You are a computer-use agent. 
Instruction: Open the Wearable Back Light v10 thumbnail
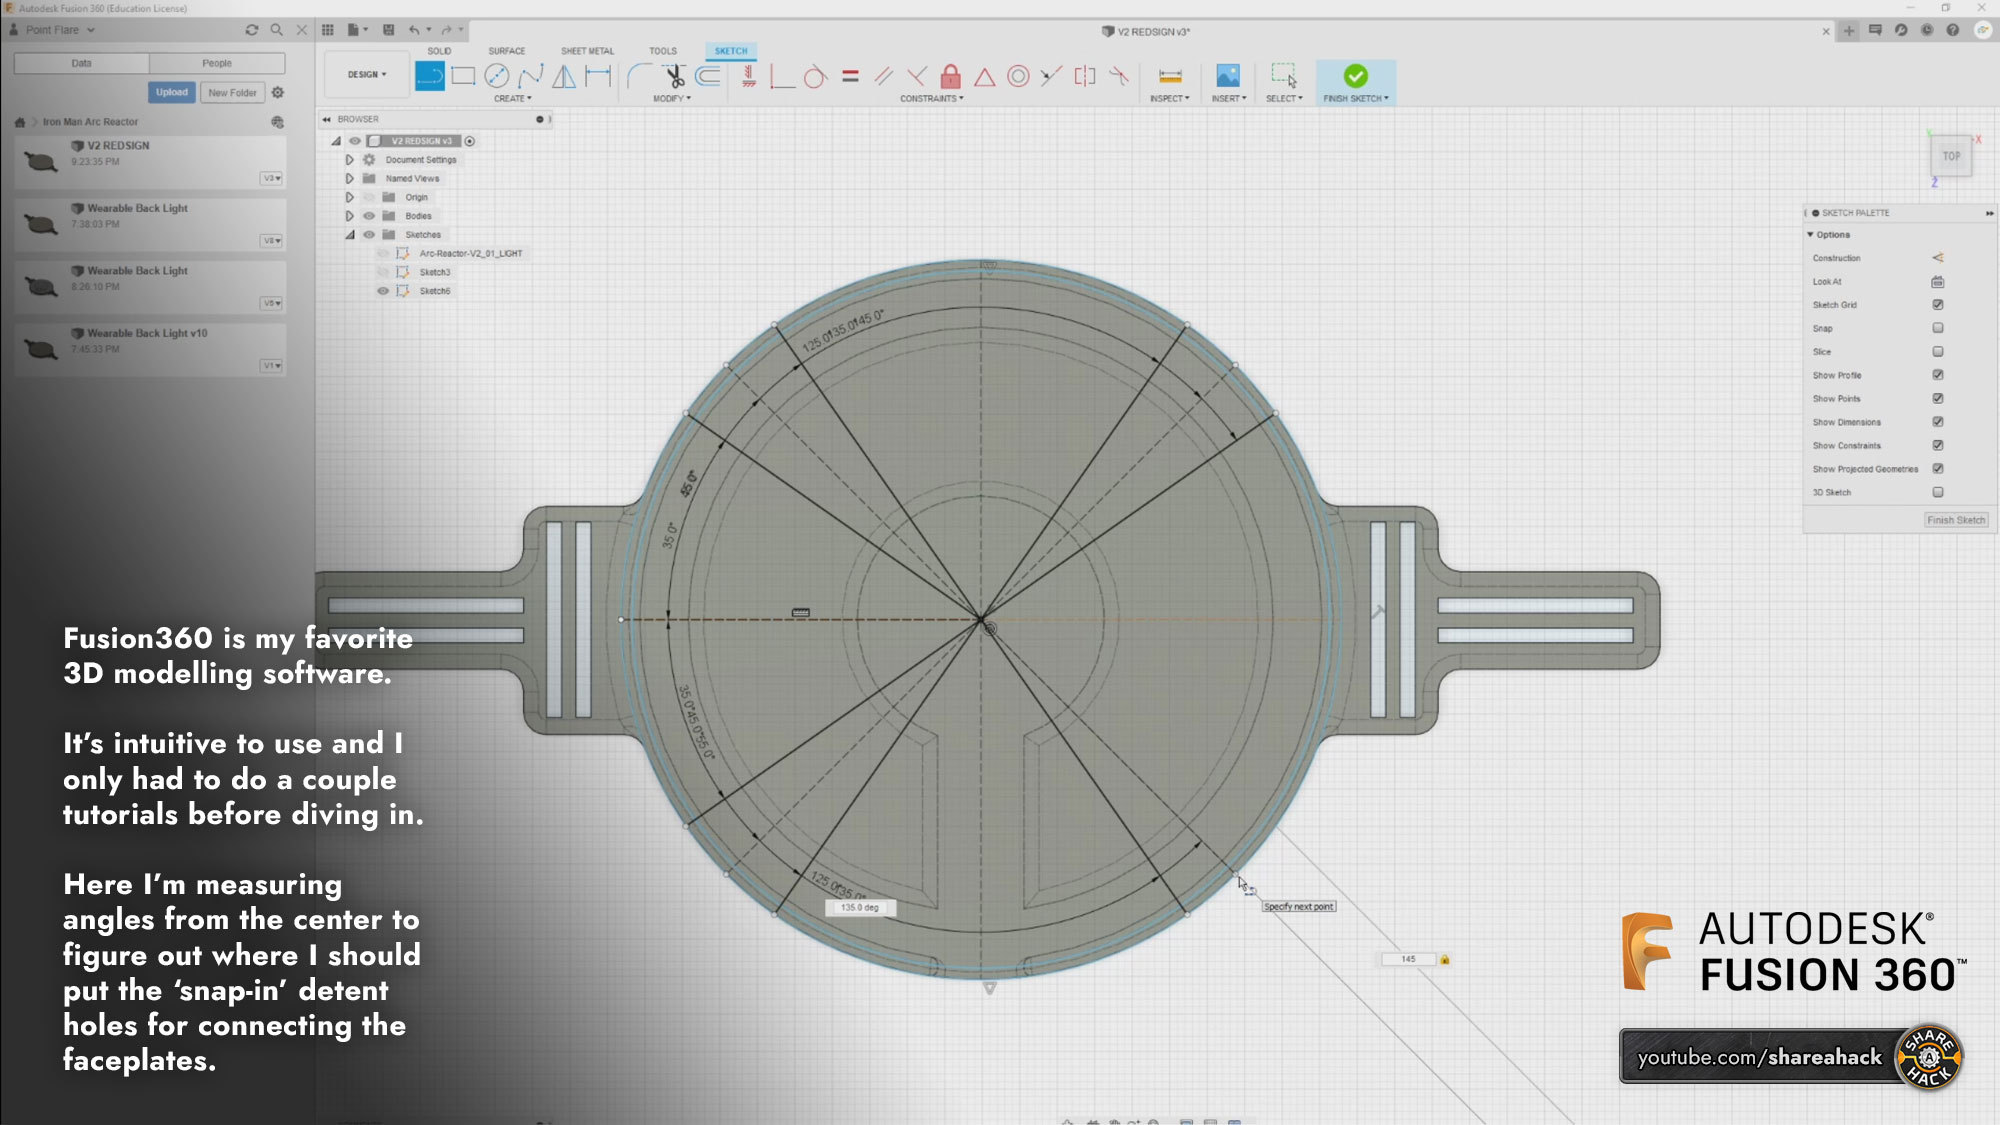40,348
